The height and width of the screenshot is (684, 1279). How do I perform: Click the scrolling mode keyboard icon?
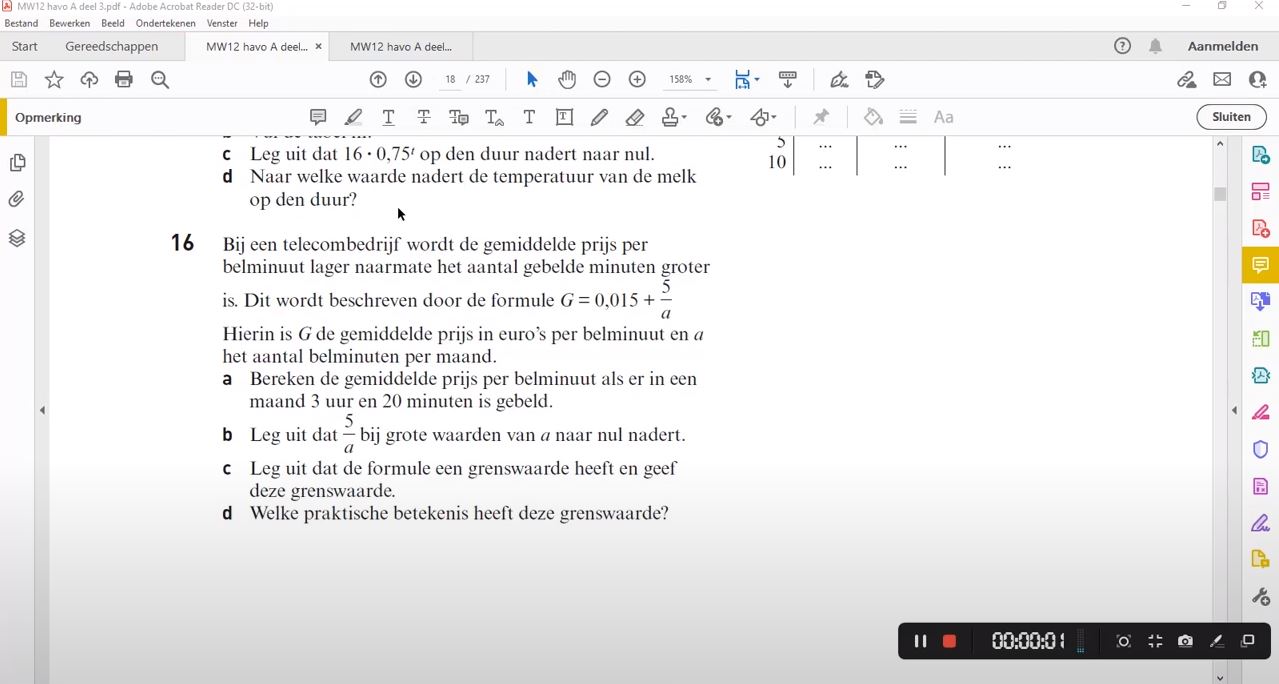[787, 80]
